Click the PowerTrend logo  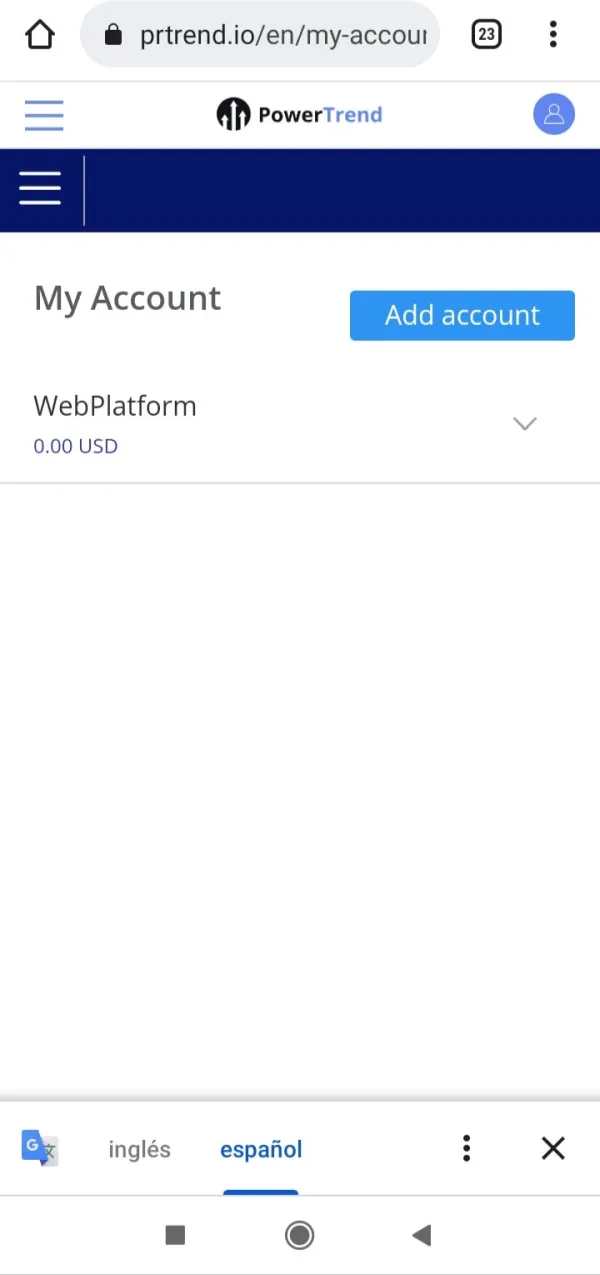click(299, 115)
